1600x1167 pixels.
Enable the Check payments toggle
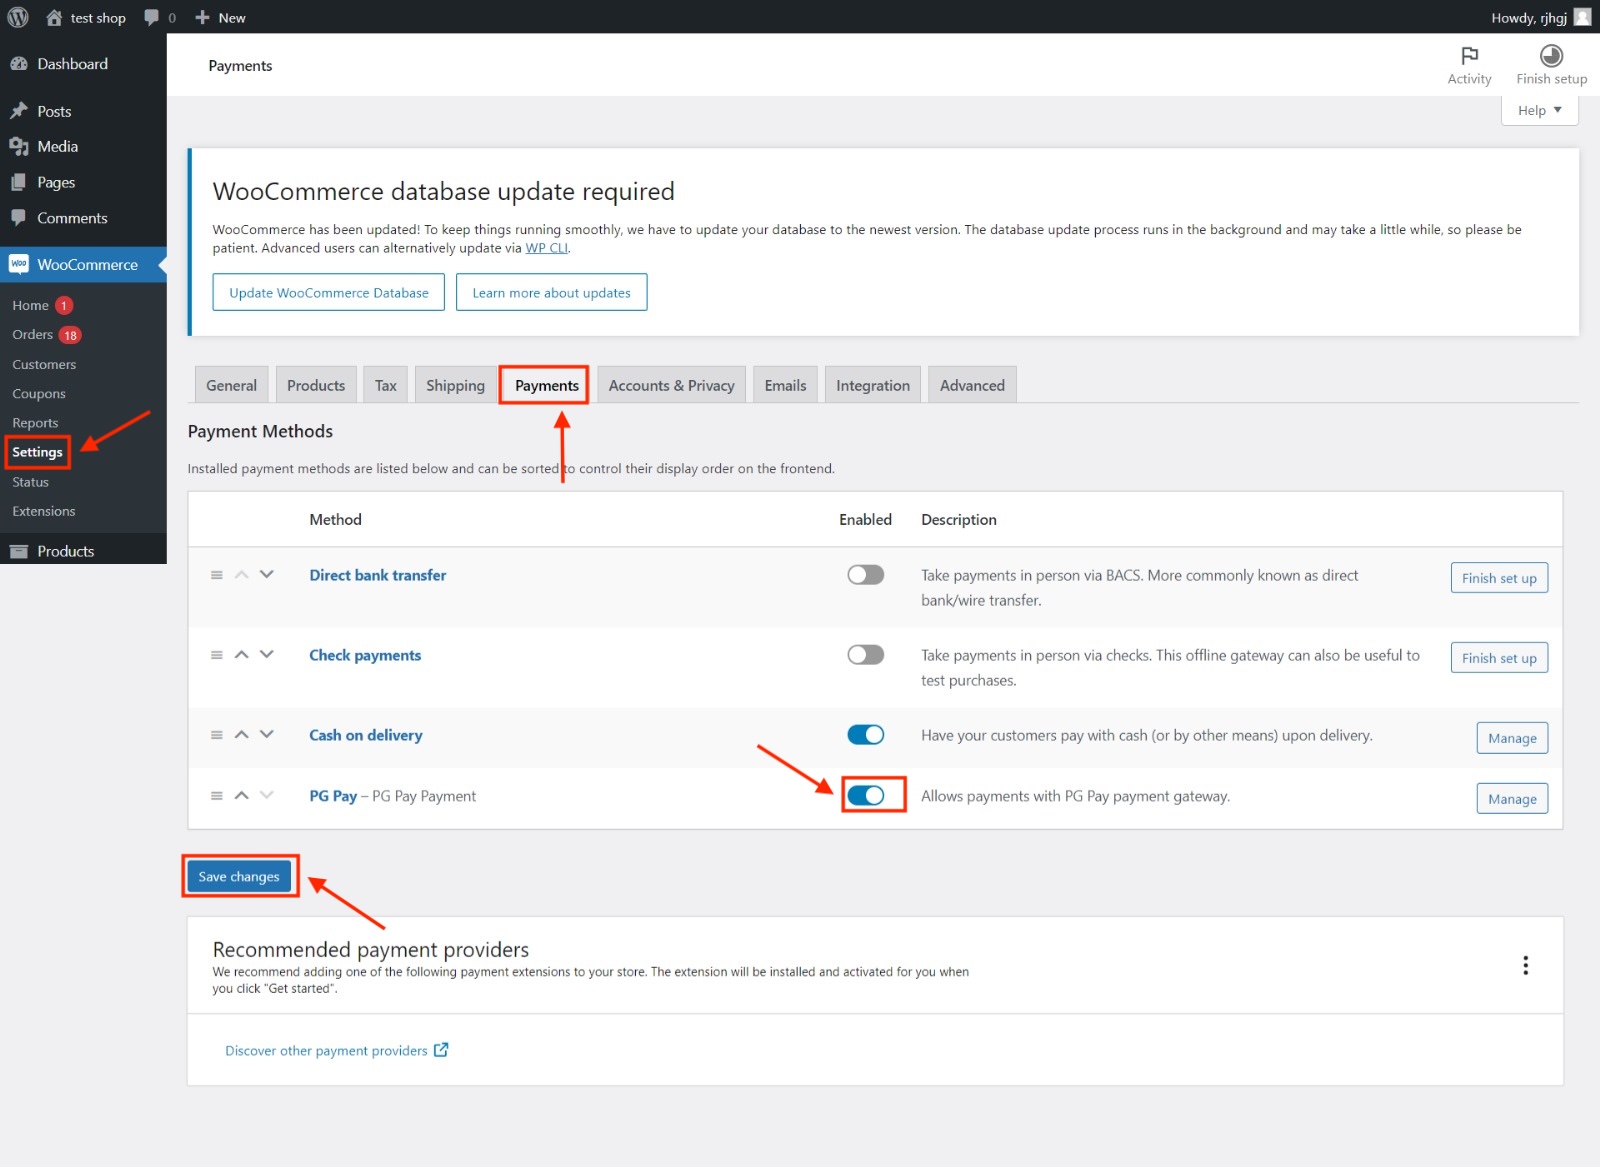tap(865, 655)
